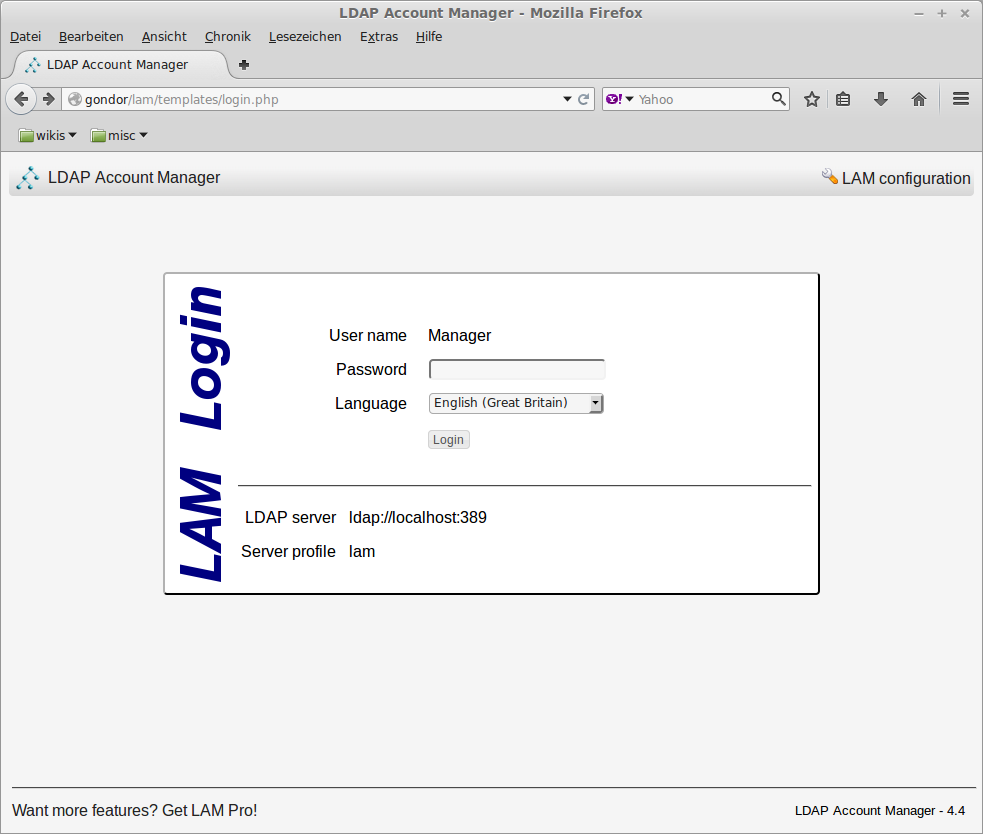983x834 pixels.
Task: Expand the misc bookmark folder
Action: point(119,135)
